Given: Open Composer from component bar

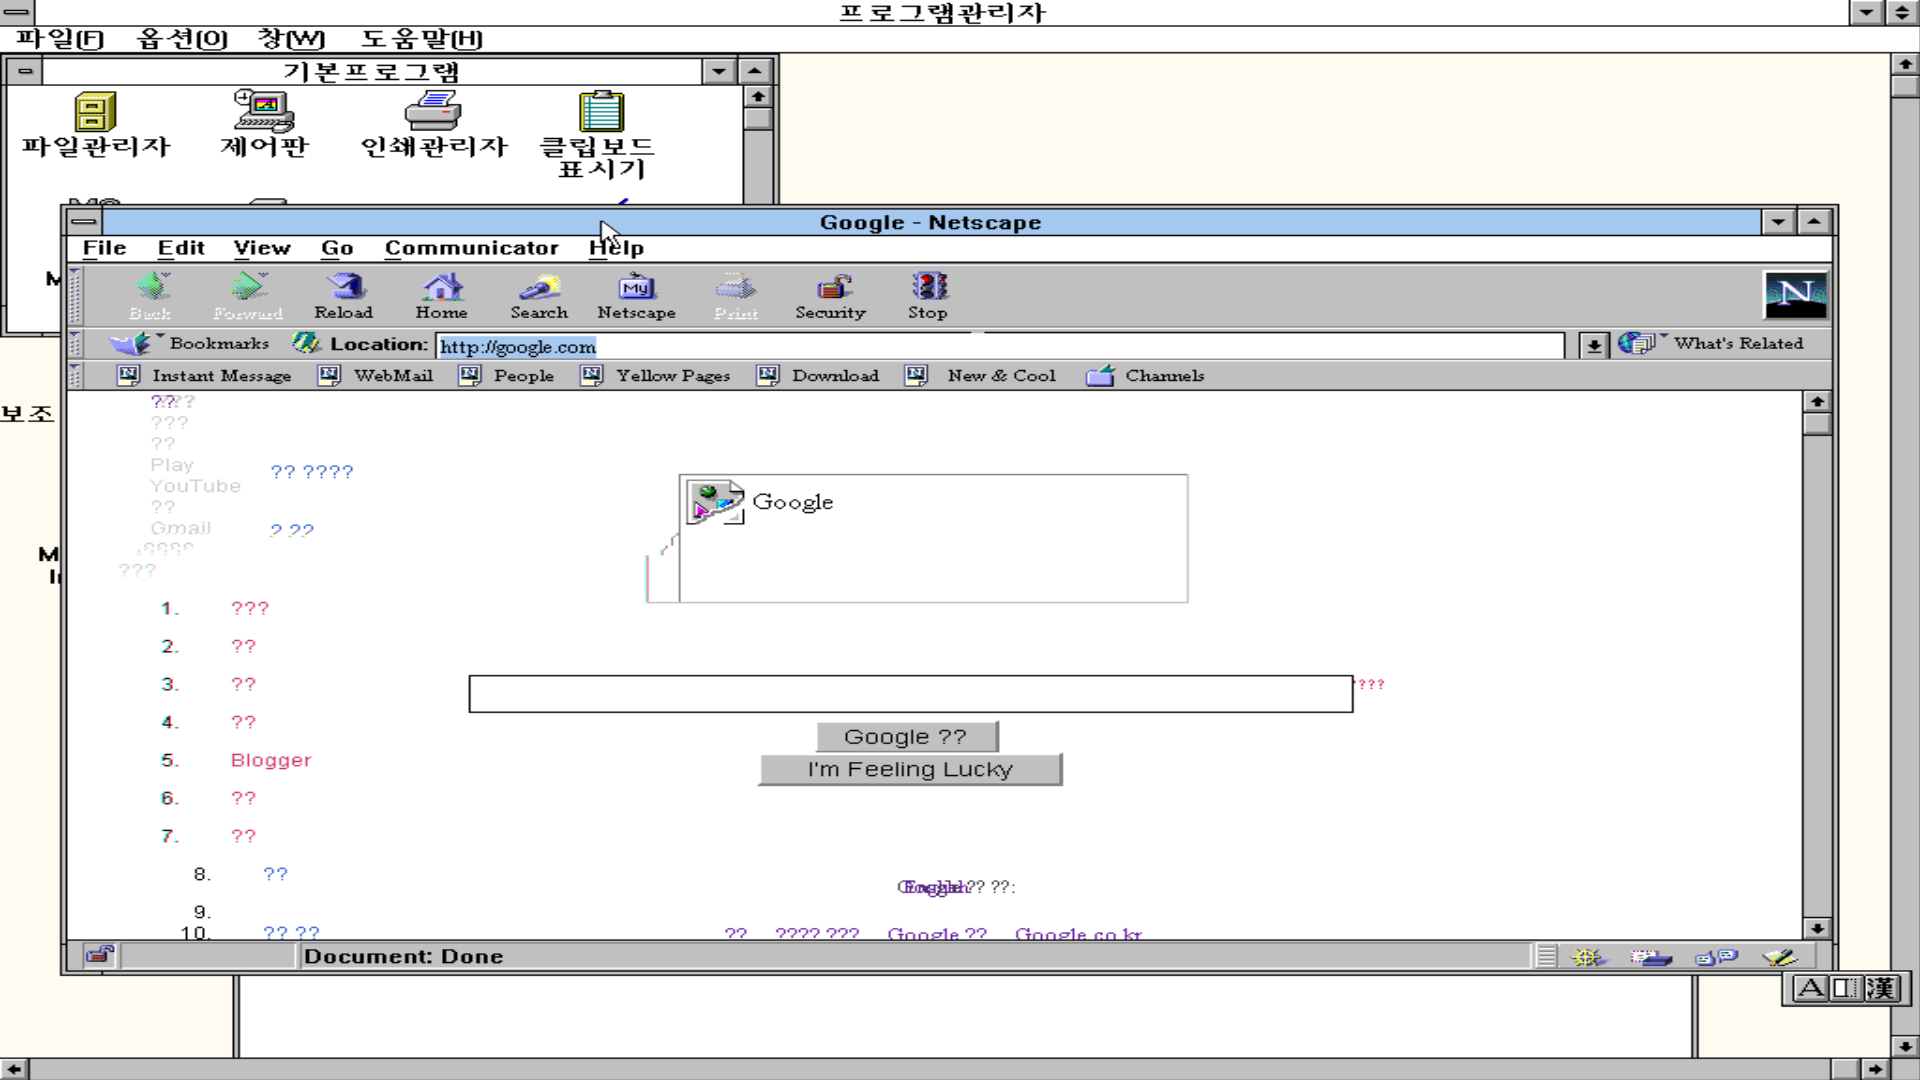Looking at the screenshot, I should click(1780, 957).
